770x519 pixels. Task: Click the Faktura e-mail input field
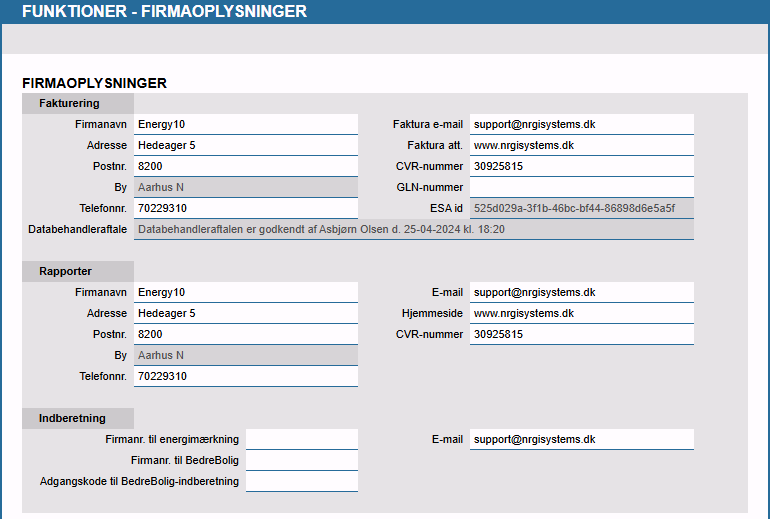(x=581, y=124)
